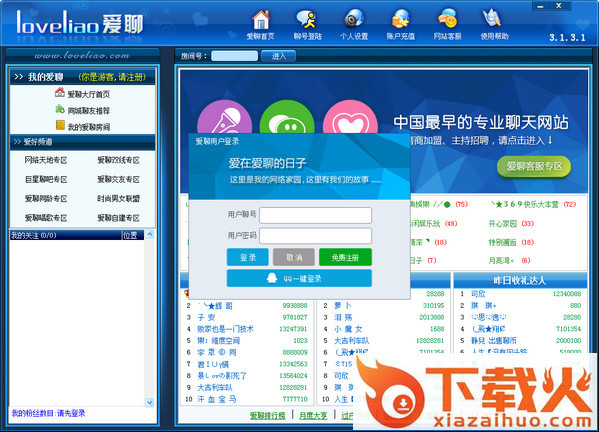Open 时尚男女联盟 channel
This screenshot has width=599, height=432.
[x=118, y=199]
